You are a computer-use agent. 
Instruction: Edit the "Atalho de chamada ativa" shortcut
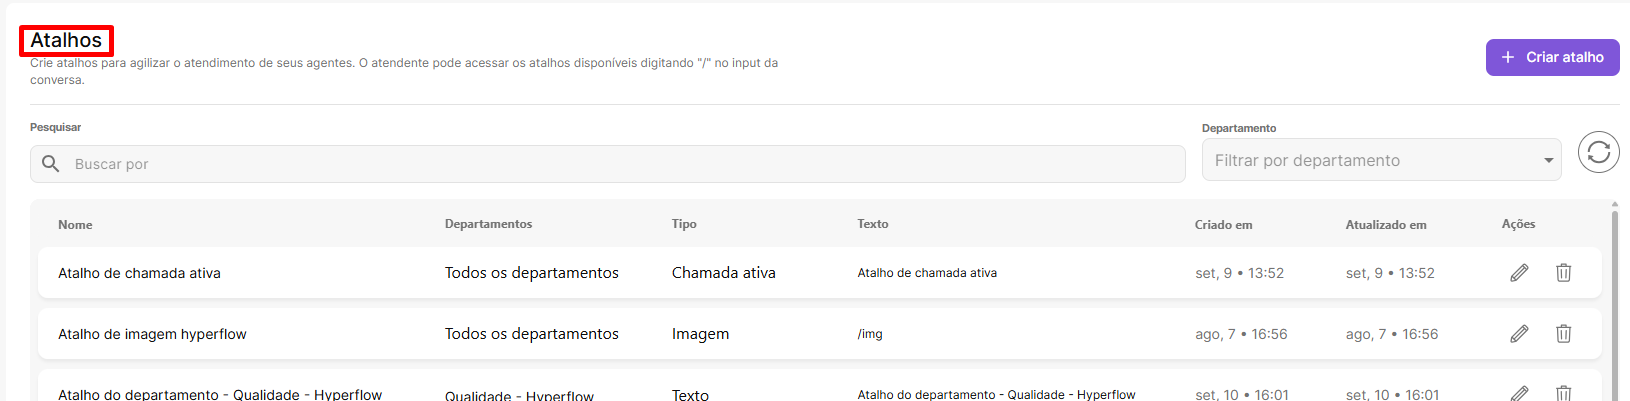pyautogui.click(x=1519, y=273)
